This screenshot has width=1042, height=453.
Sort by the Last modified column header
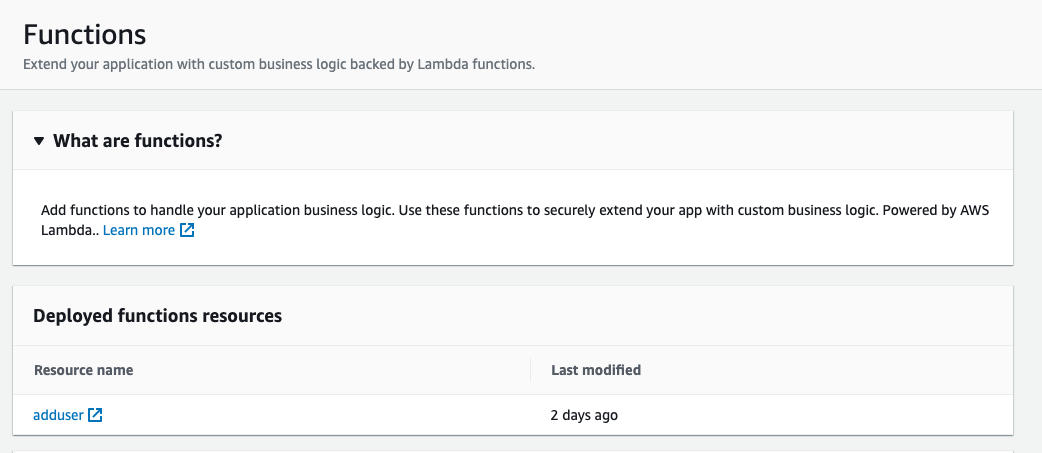596,370
